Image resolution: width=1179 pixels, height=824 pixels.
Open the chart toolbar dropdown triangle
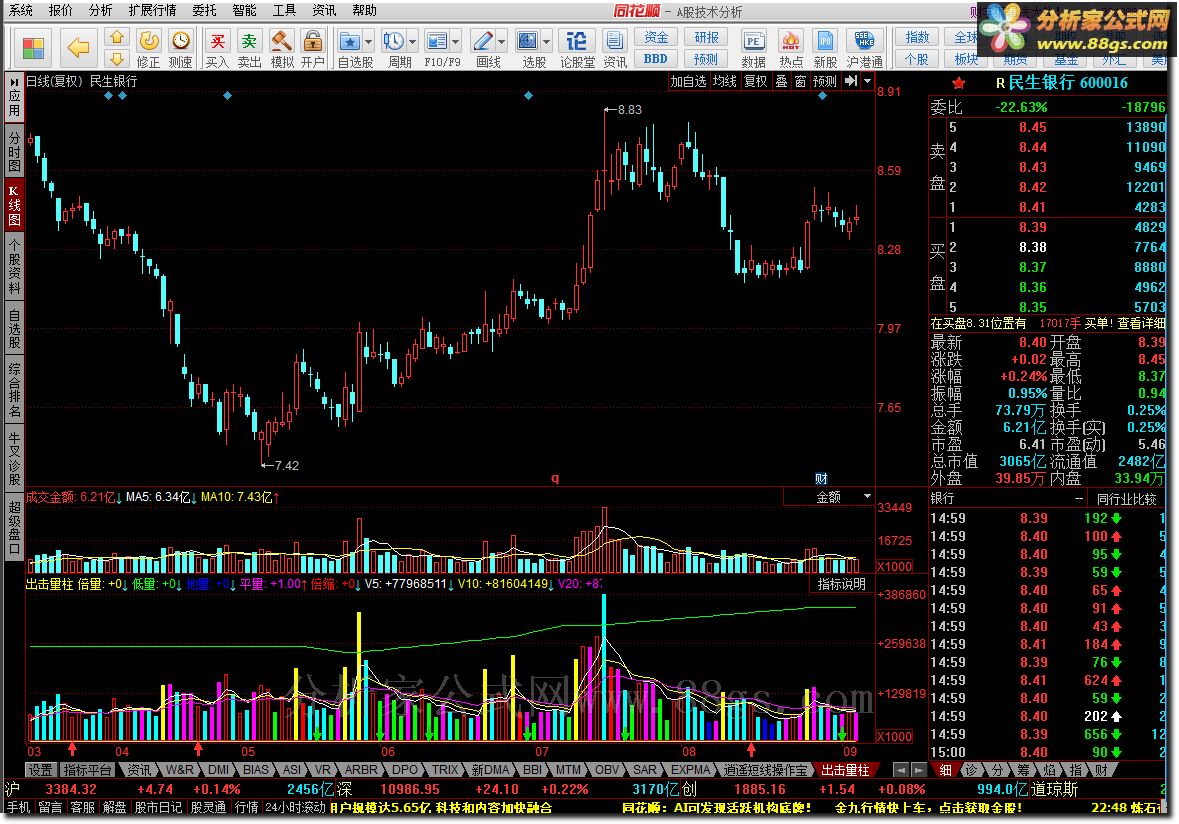867,81
